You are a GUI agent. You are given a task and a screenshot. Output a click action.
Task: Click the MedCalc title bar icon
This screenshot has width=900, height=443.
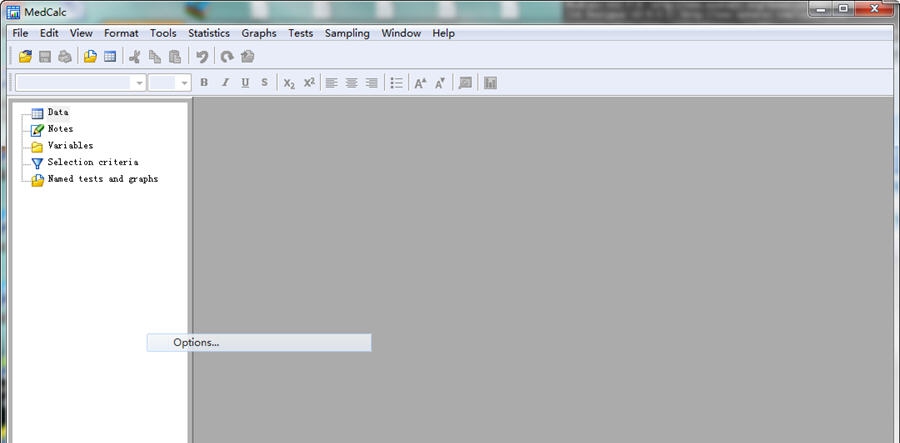pyautogui.click(x=13, y=11)
